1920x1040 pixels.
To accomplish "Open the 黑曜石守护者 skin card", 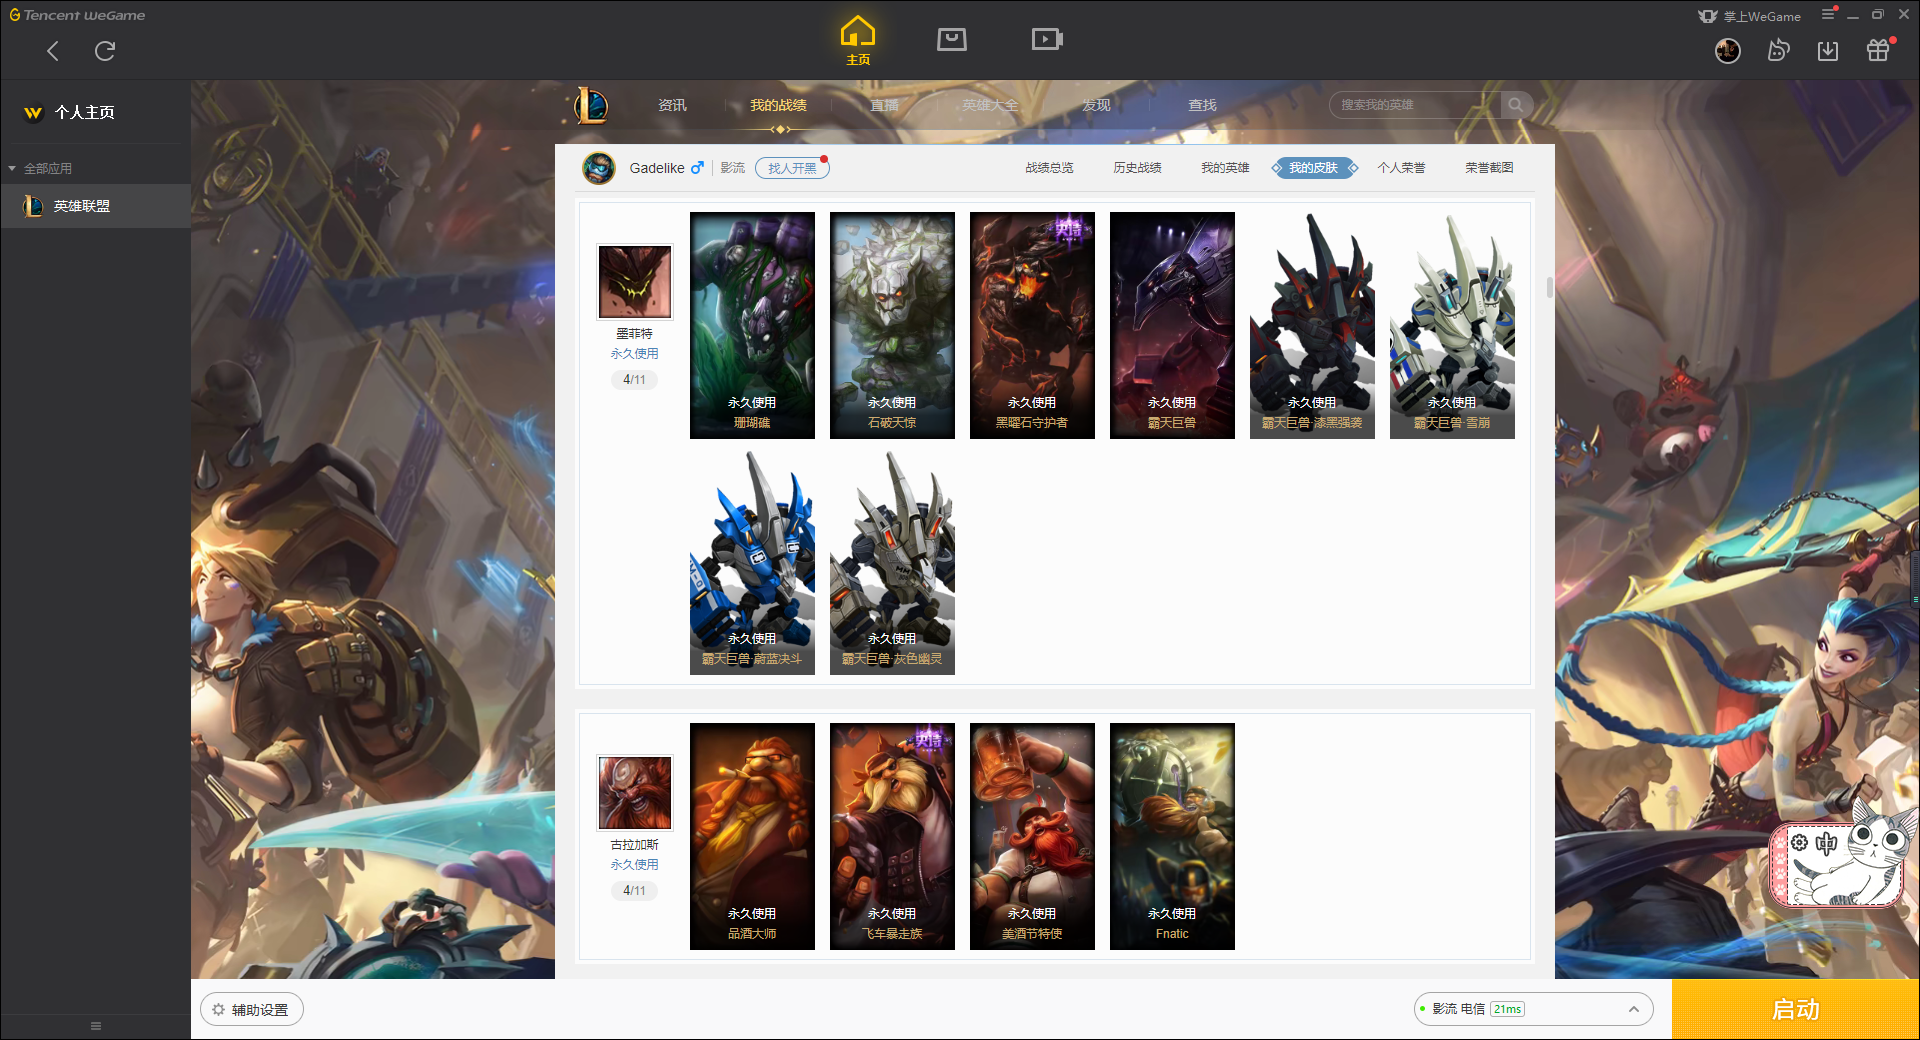I will click(1032, 325).
